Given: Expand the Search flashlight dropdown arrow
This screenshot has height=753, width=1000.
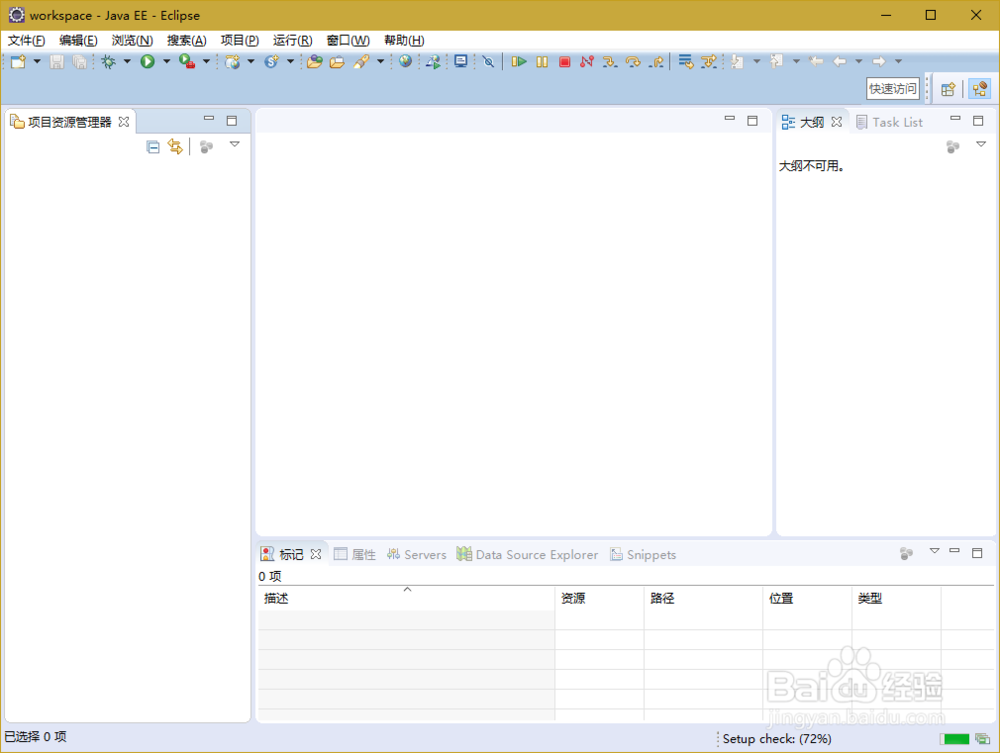Looking at the screenshot, I should click(381, 62).
